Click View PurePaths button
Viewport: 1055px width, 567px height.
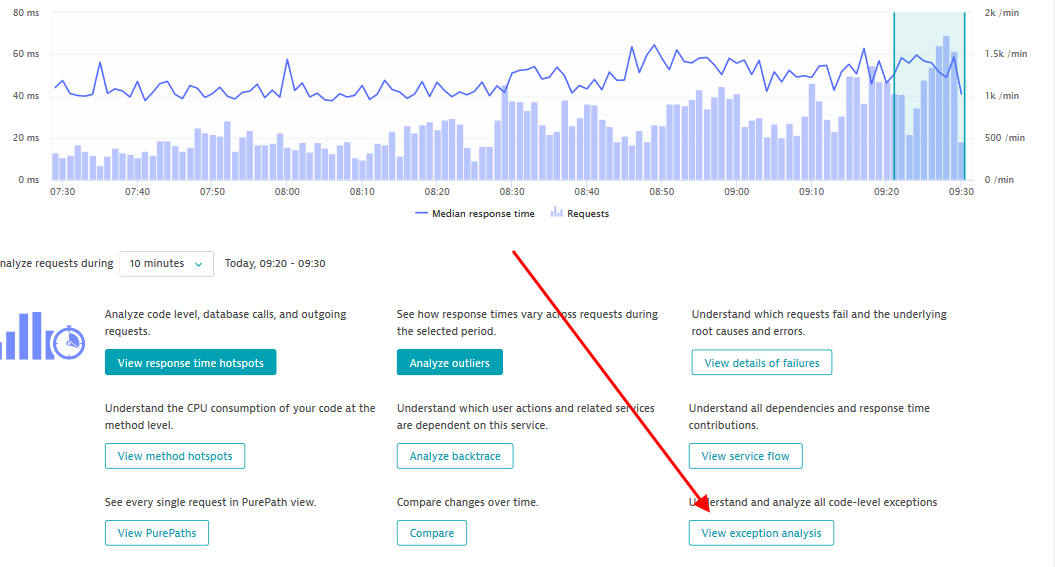pyautogui.click(x=157, y=533)
